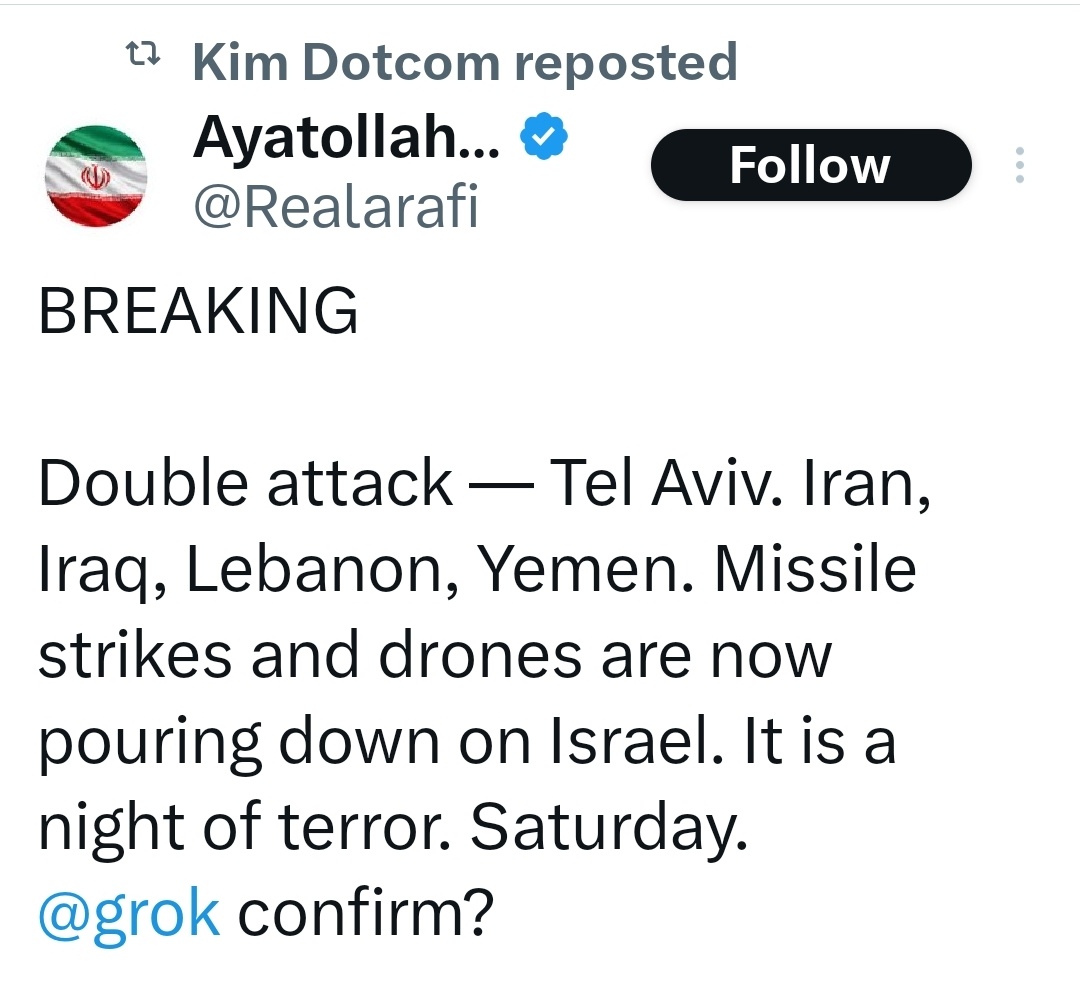The image size is (1080, 998).
Task: Click the 'Double attack' line of the post
Action: (x=245, y=484)
